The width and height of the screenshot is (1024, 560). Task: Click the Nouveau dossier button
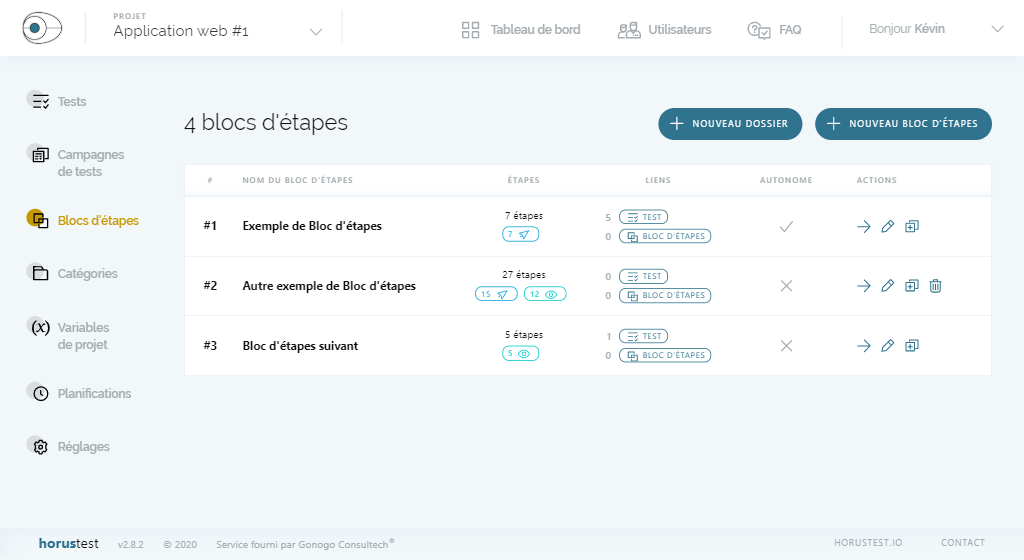(730, 124)
